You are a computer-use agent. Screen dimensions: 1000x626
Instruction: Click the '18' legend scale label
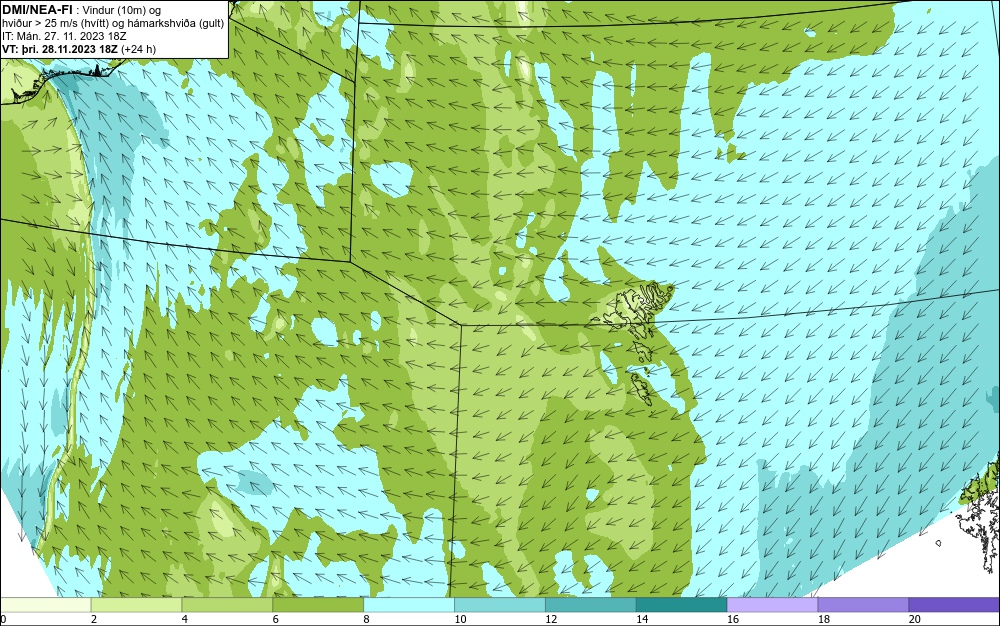[823, 619]
